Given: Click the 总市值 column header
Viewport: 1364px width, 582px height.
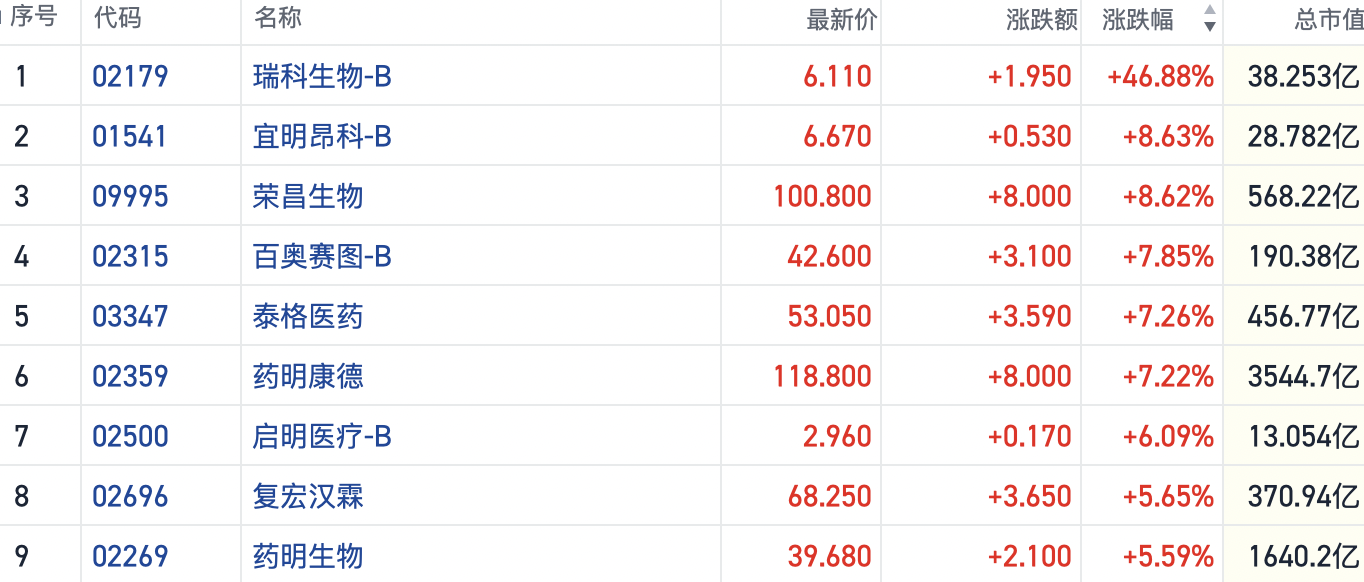Looking at the screenshot, I should pyautogui.click(x=1327, y=20).
